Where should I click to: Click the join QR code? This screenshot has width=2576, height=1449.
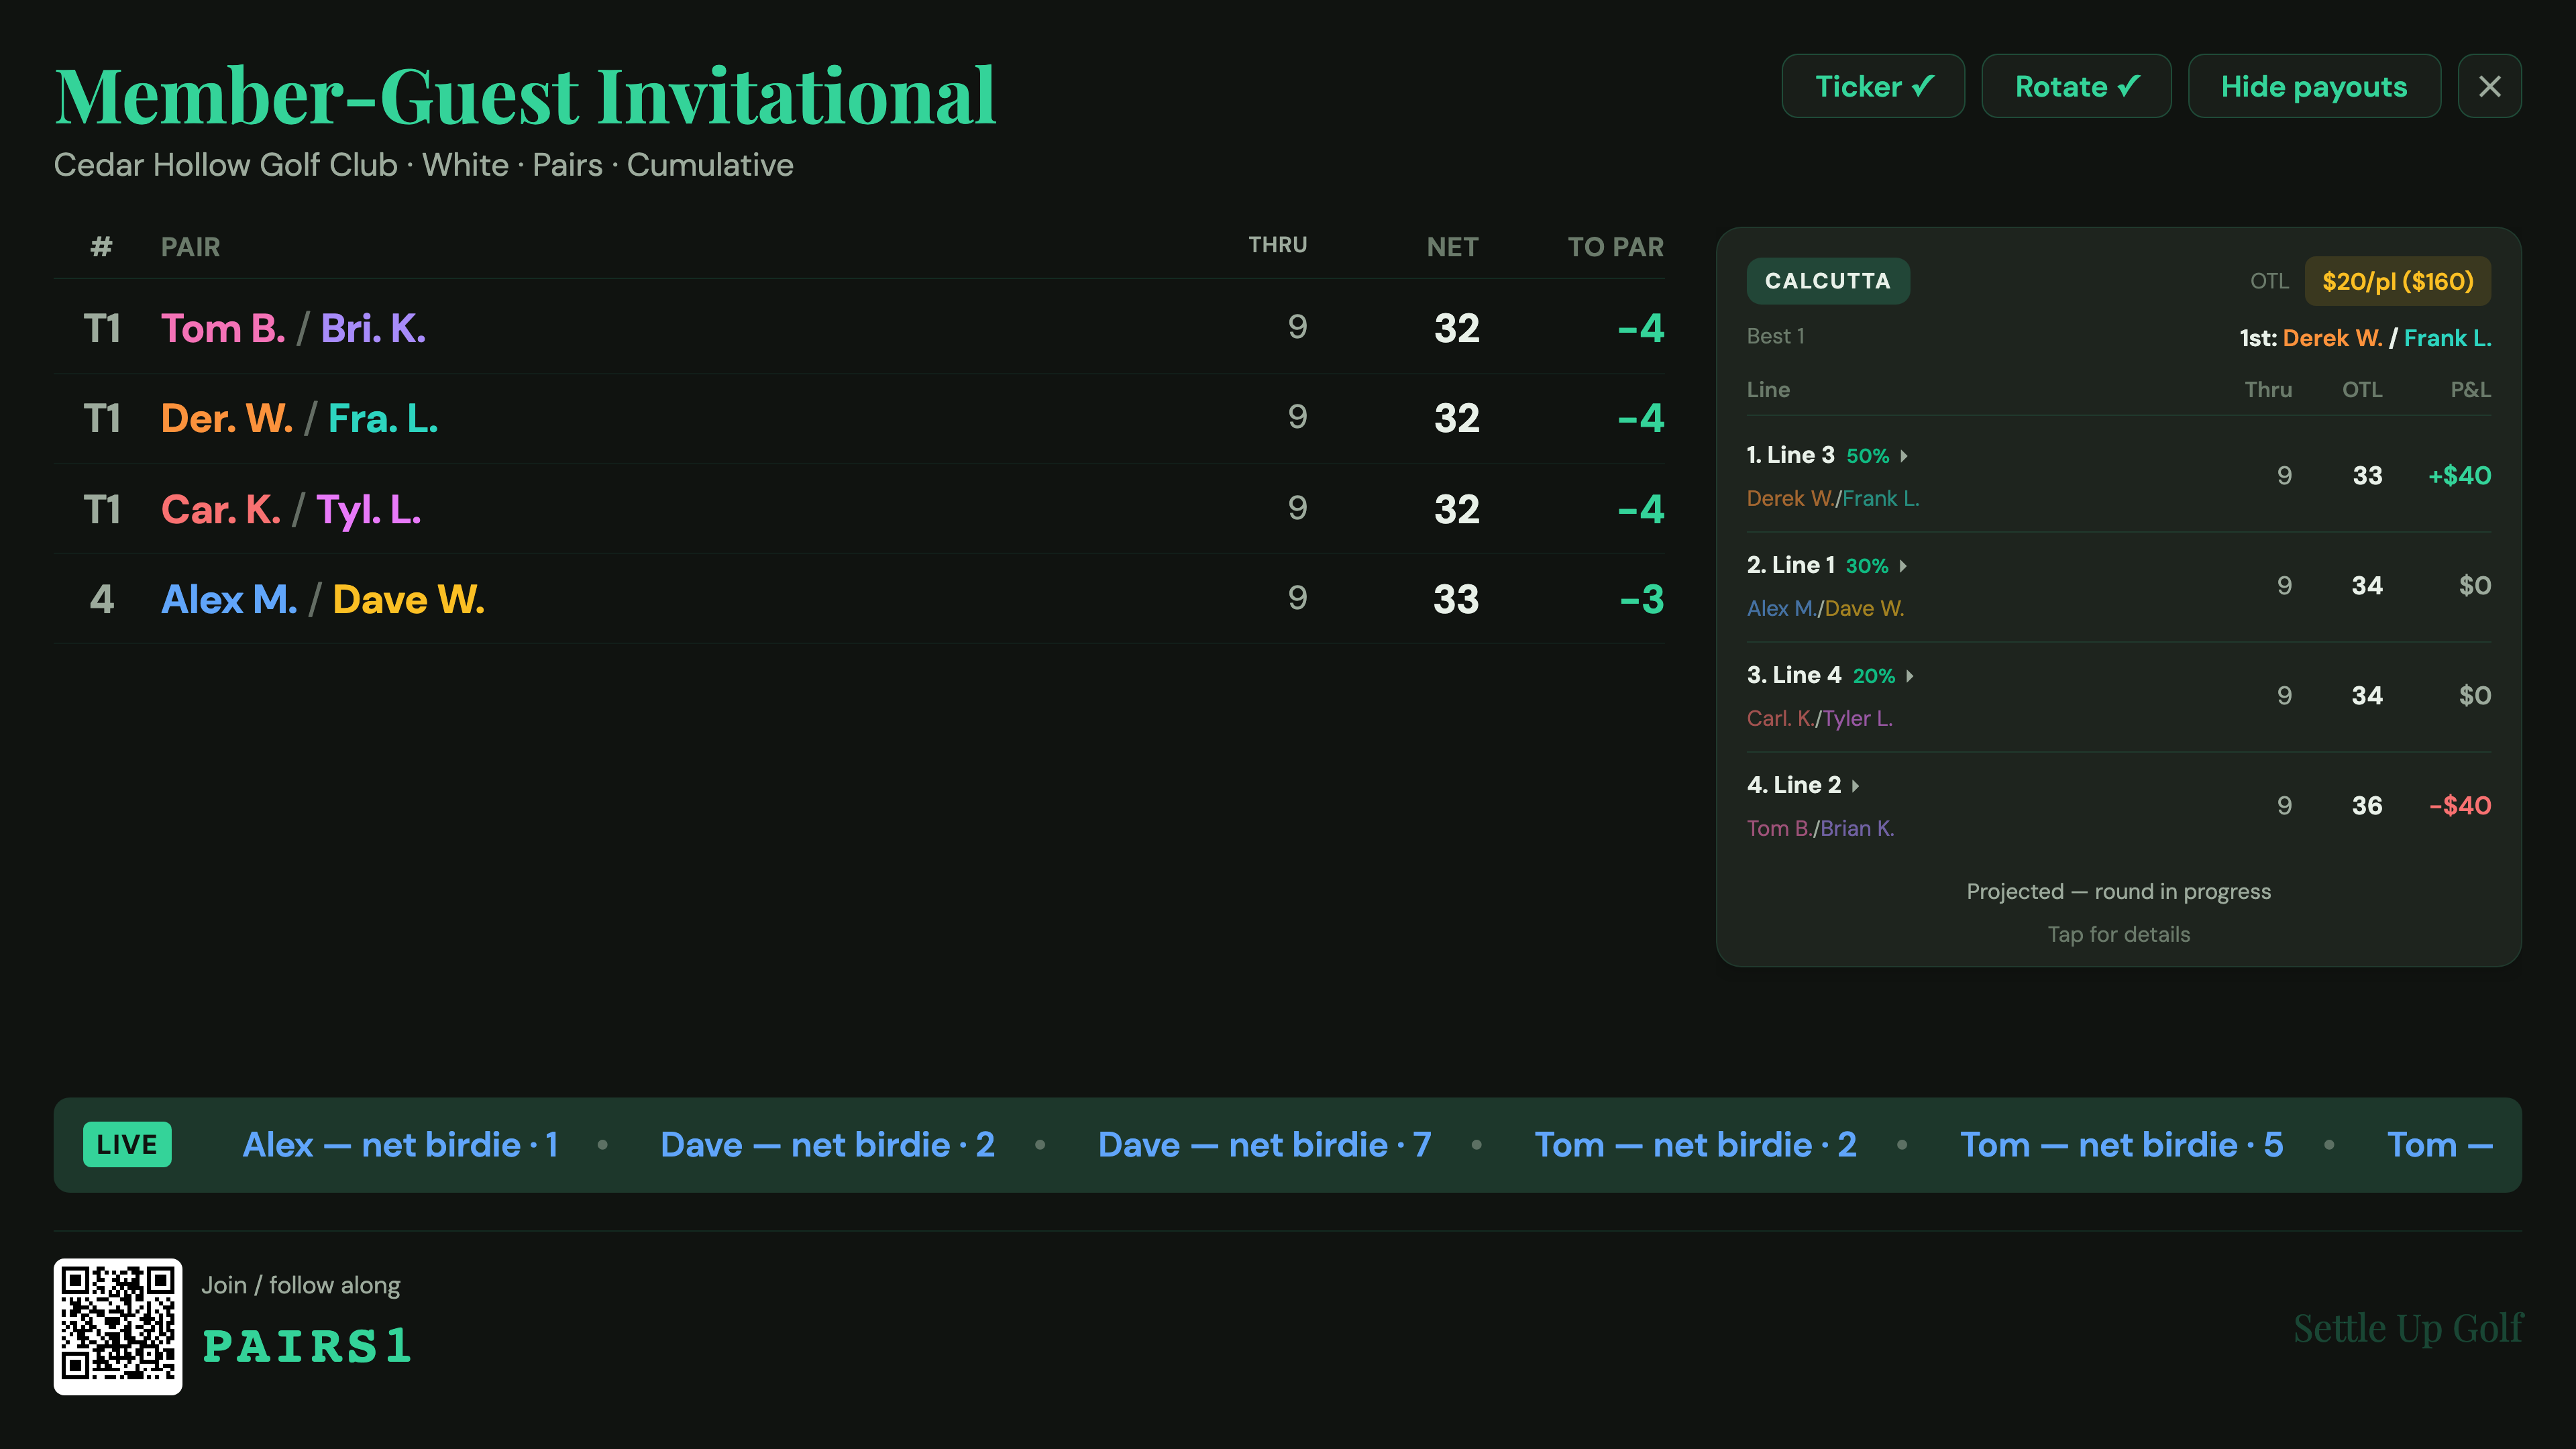coord(118,1326)
